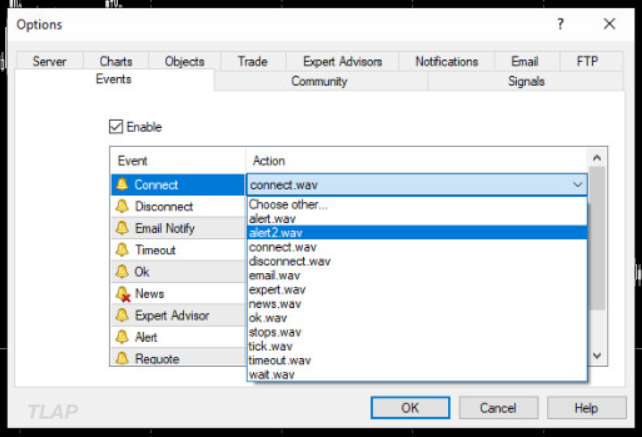
Task: Open the Trade tab
Action: [253, 61]
